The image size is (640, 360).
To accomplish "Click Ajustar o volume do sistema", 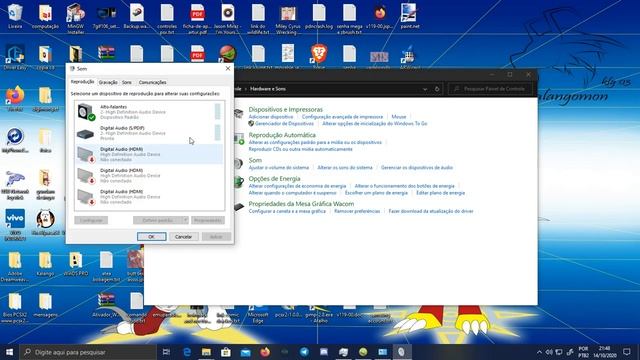I will pos(279,167).
